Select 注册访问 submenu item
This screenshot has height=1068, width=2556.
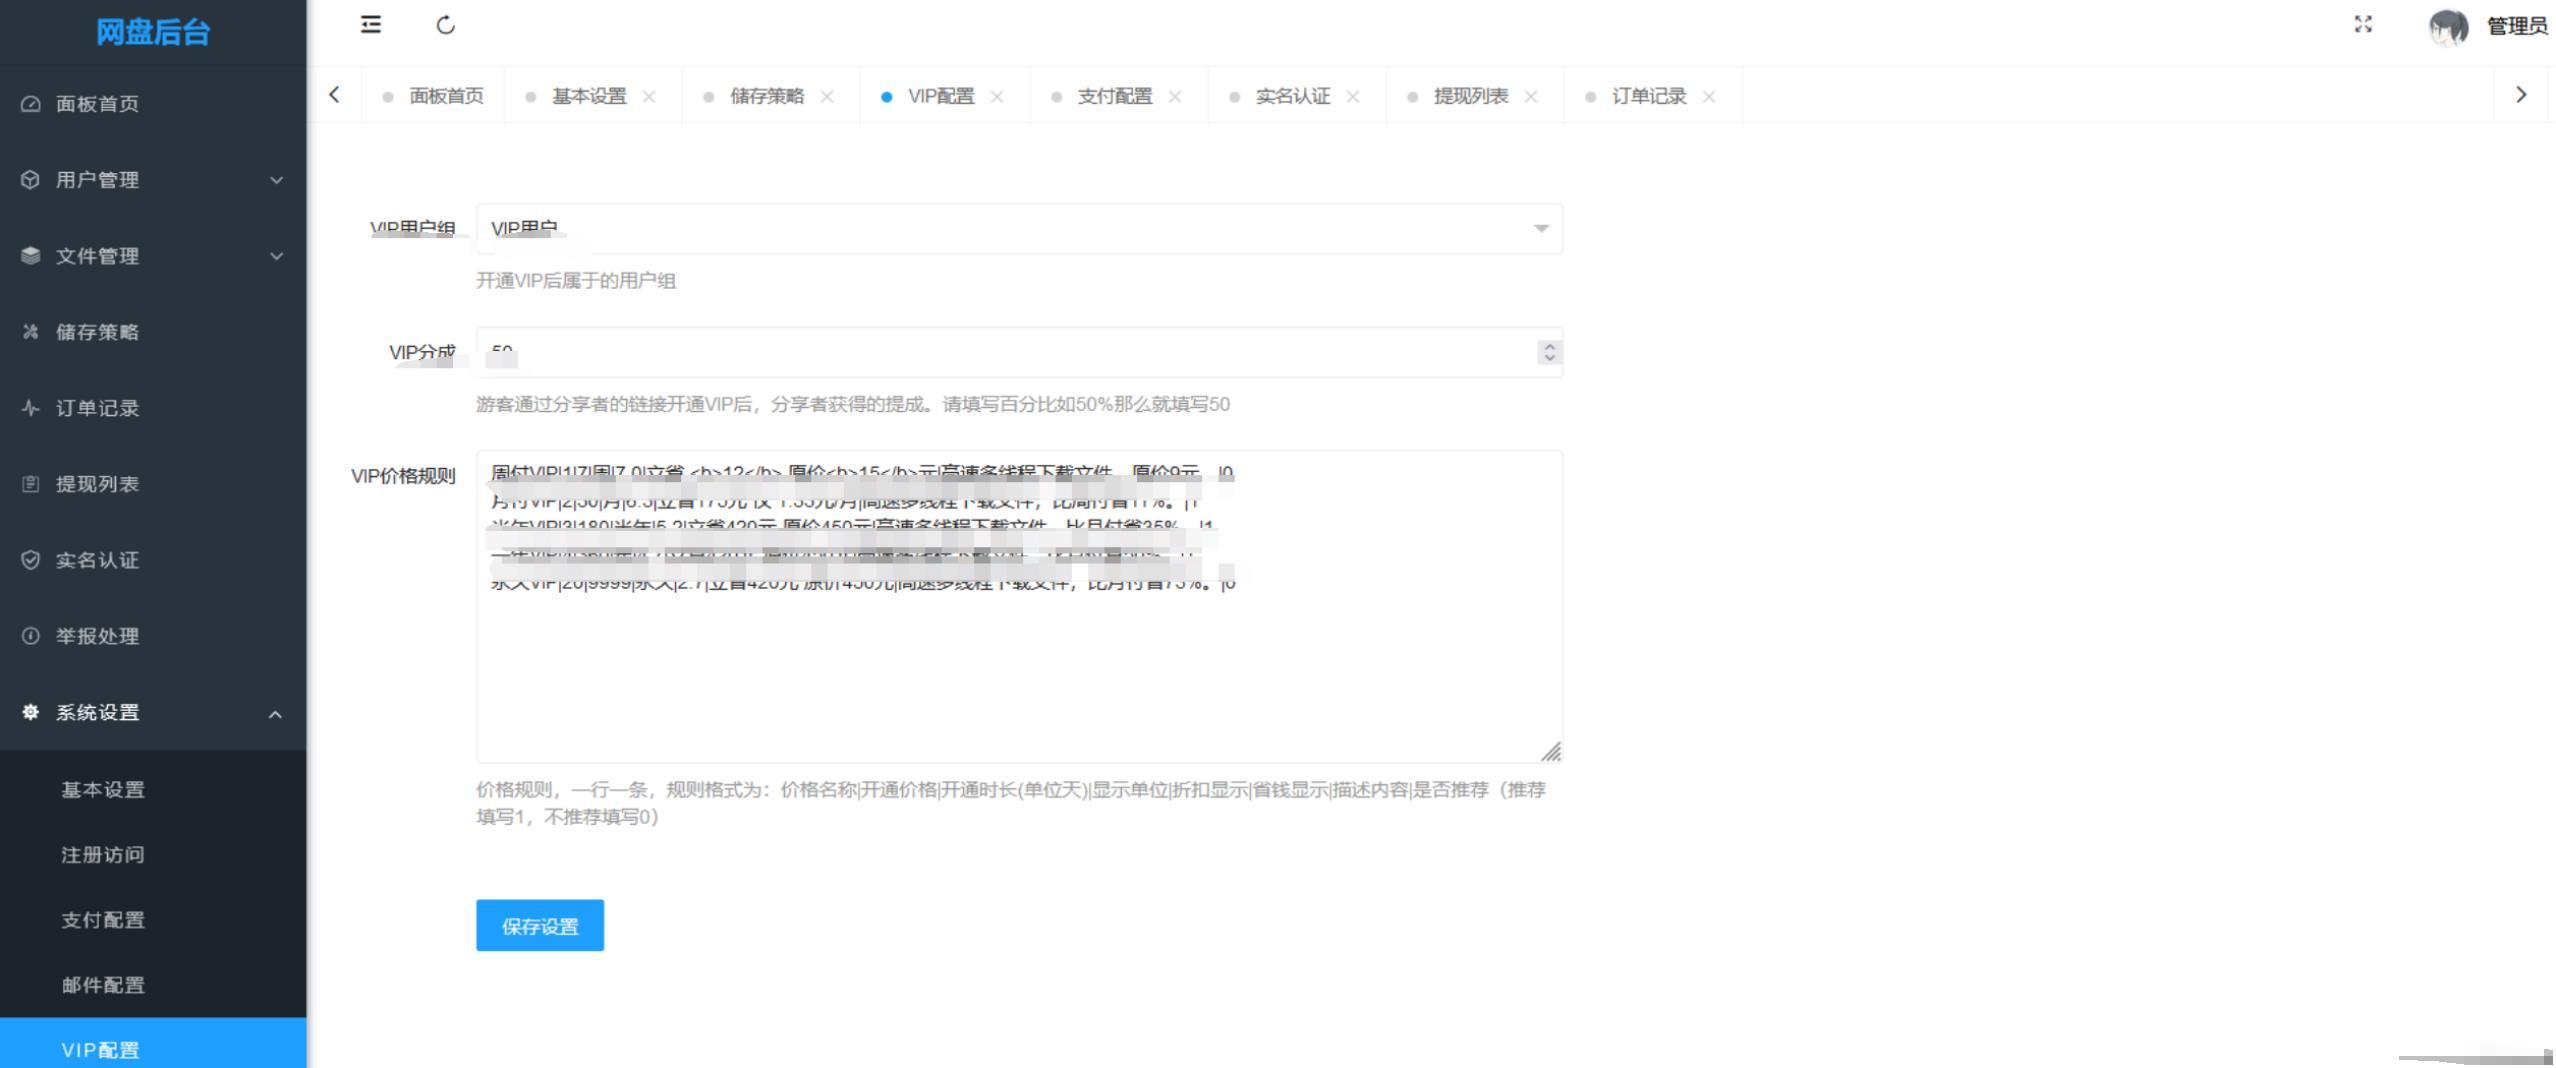point(153,855)
